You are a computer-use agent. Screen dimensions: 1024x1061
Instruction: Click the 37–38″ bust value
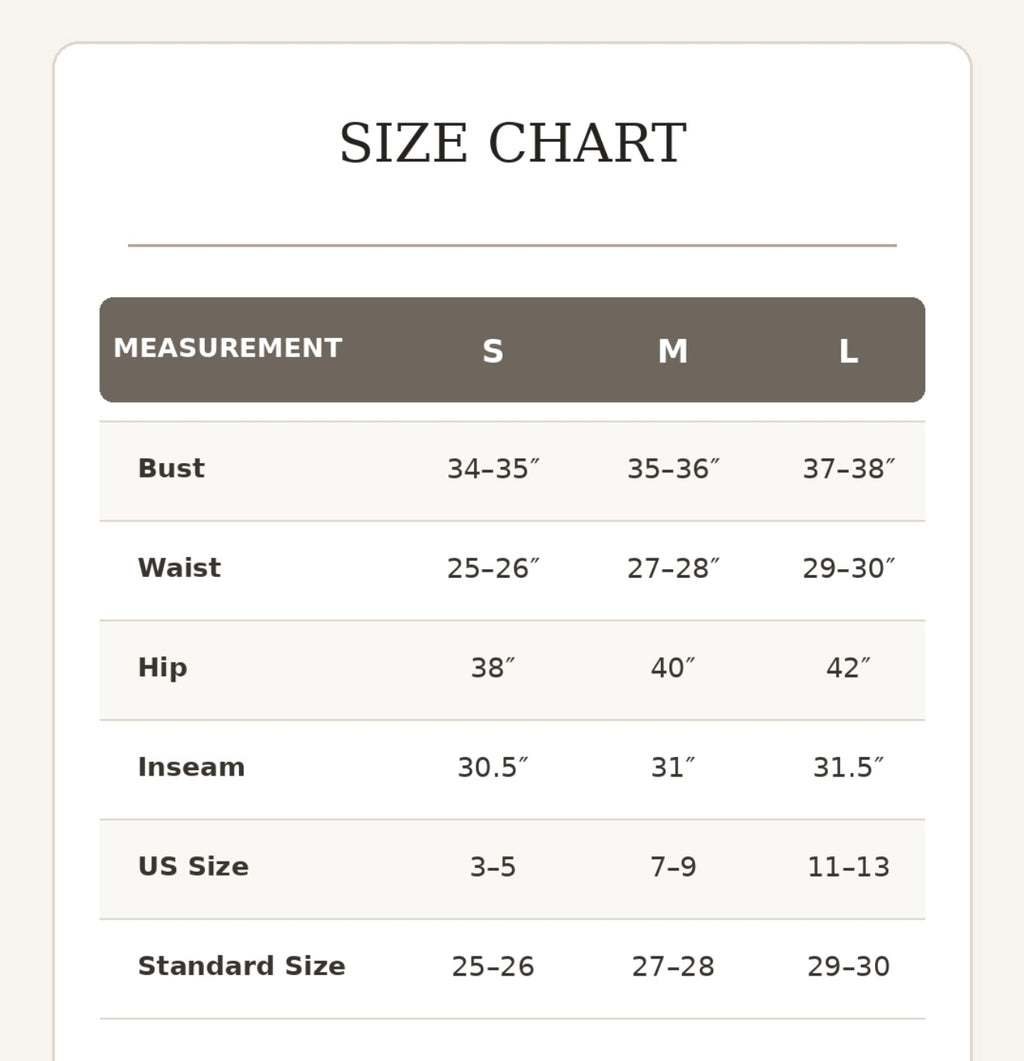[x=849, y=469]
